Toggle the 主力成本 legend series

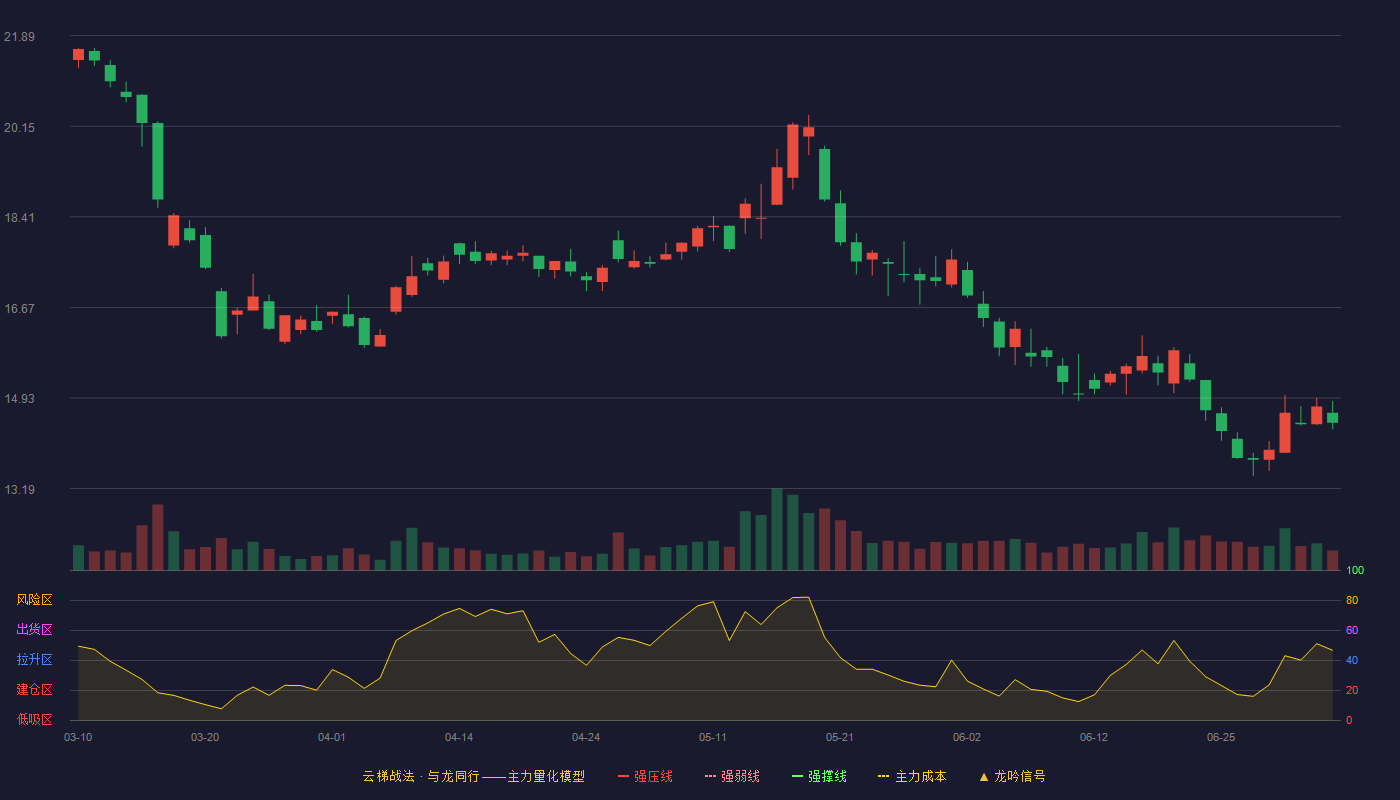tap(912, 776)
